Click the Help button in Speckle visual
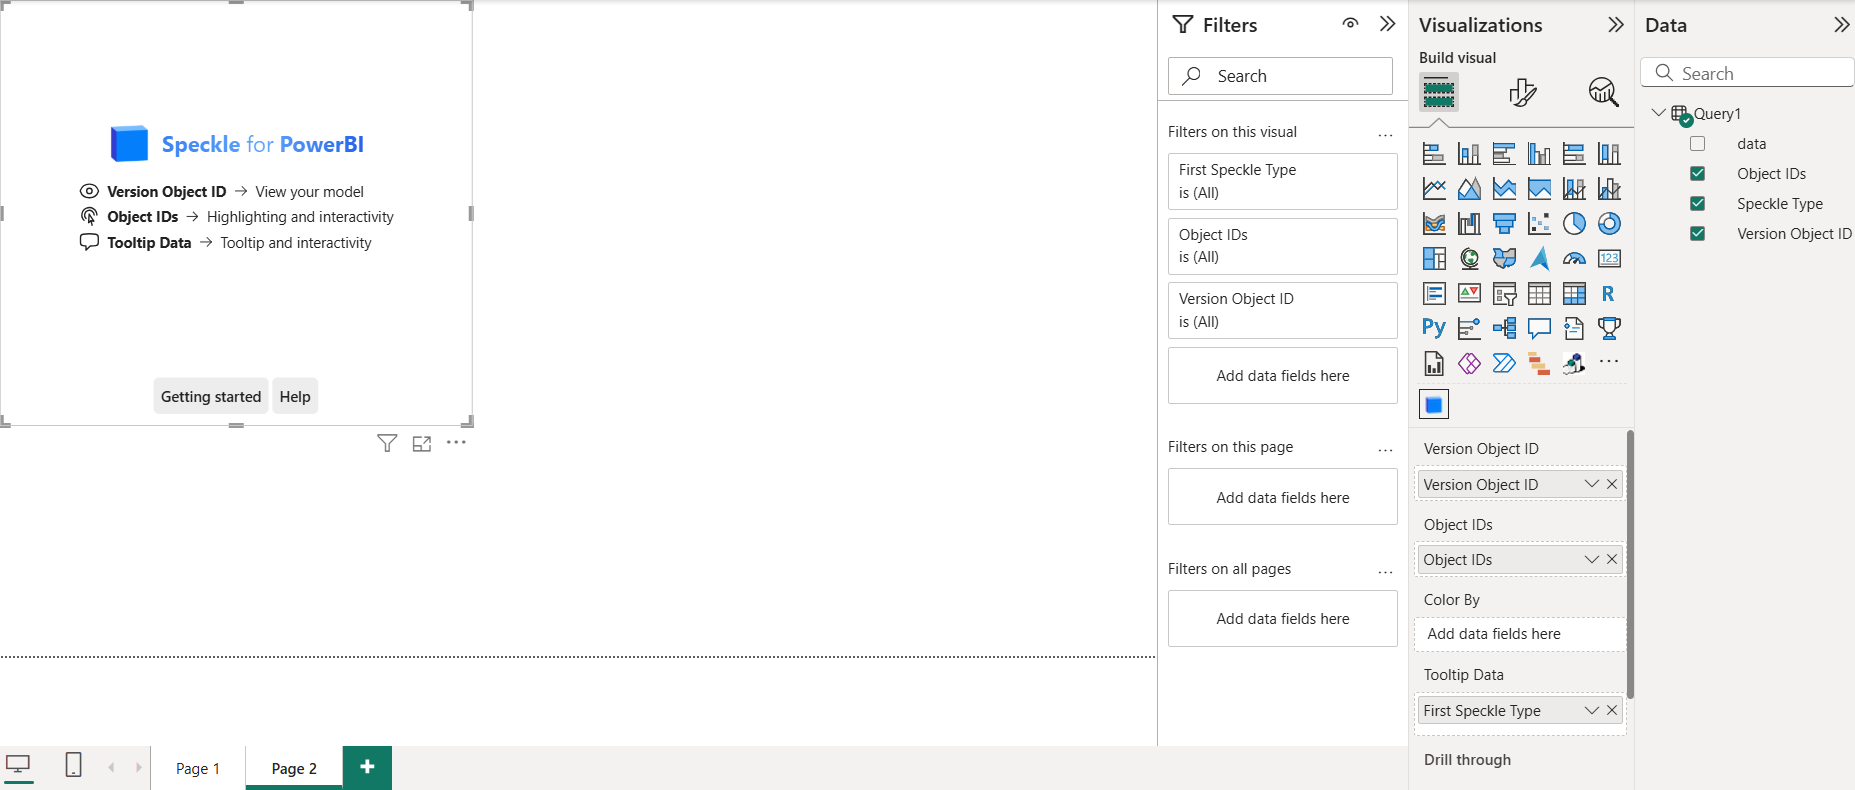 click(295, 397)
